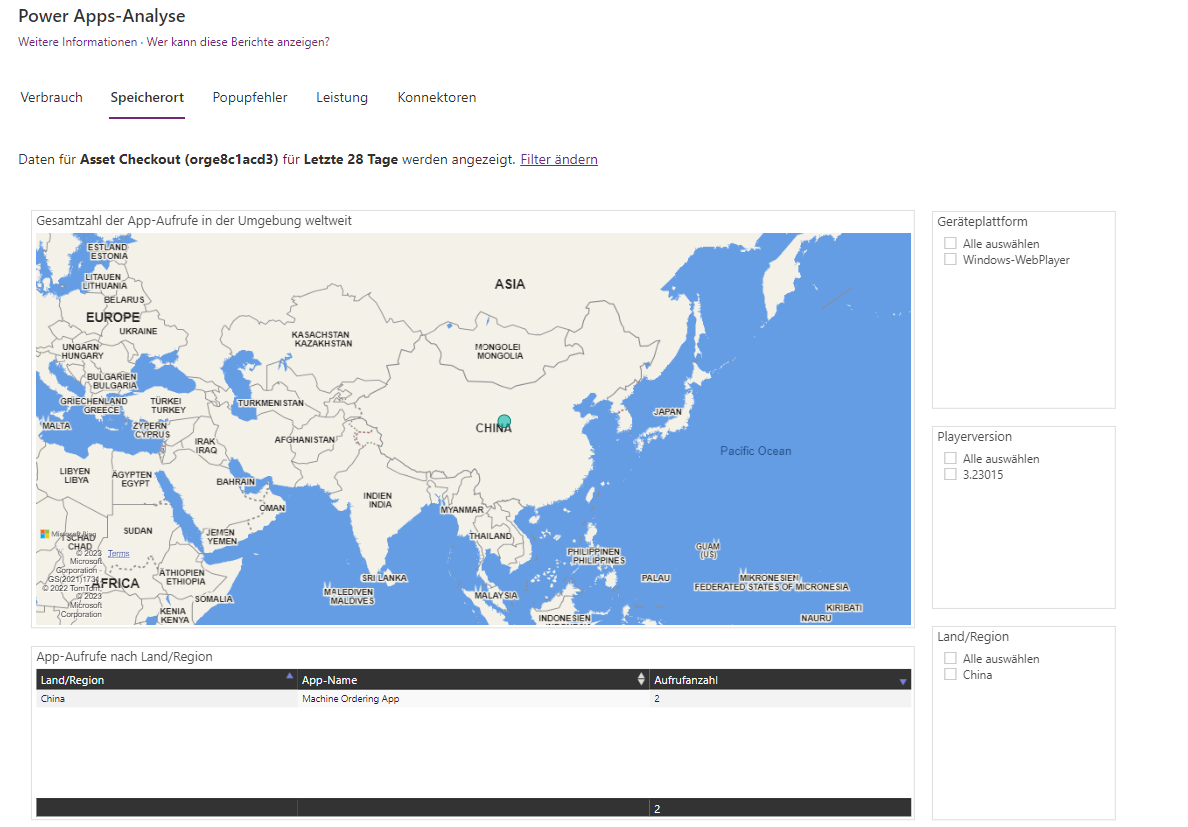This screenshot has height=827, width=1188.
Task: Click the App-Name column header
Action: 474,679
